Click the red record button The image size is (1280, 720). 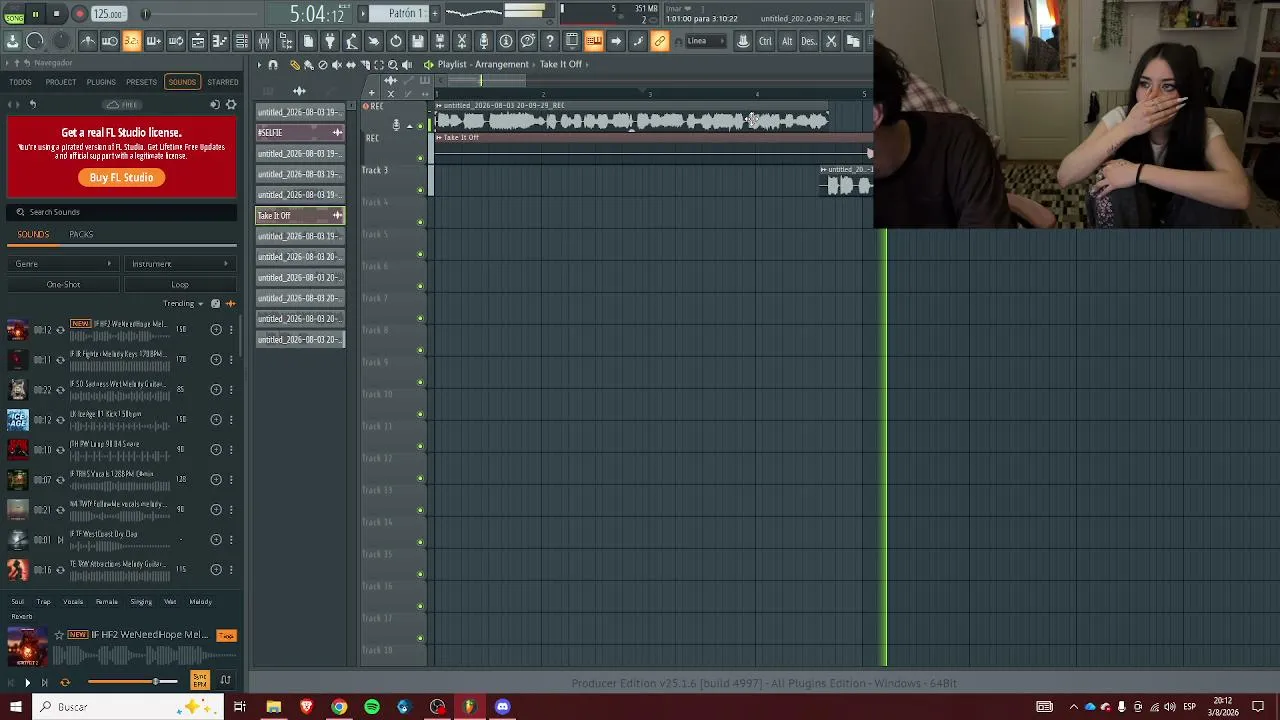(x=79, y=14)
